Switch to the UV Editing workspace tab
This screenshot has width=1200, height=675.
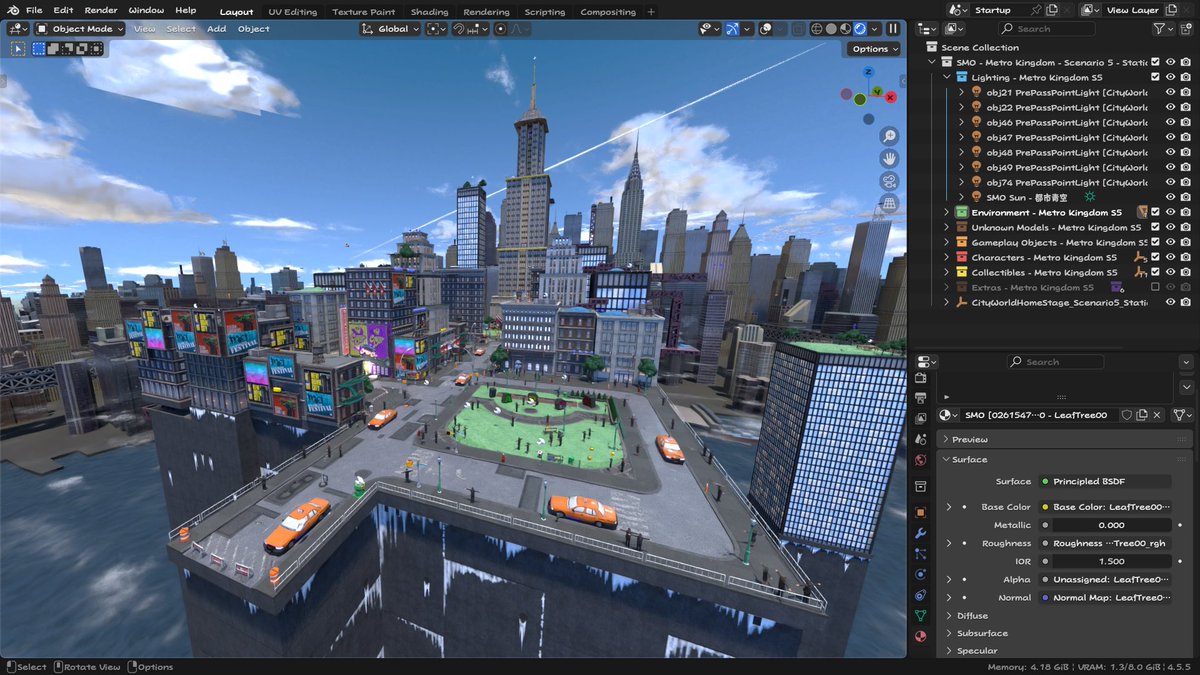point(293,12)
